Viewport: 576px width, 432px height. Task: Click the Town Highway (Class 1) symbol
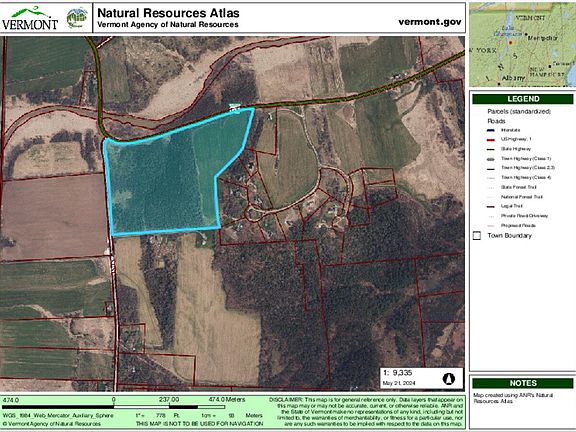[490, 159]
